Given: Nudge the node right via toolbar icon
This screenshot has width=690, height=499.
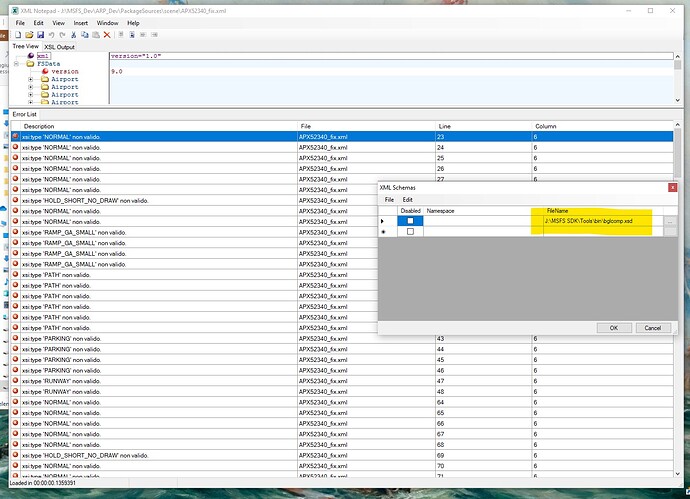Looking at the screenshot, I should tap(154, 35).
